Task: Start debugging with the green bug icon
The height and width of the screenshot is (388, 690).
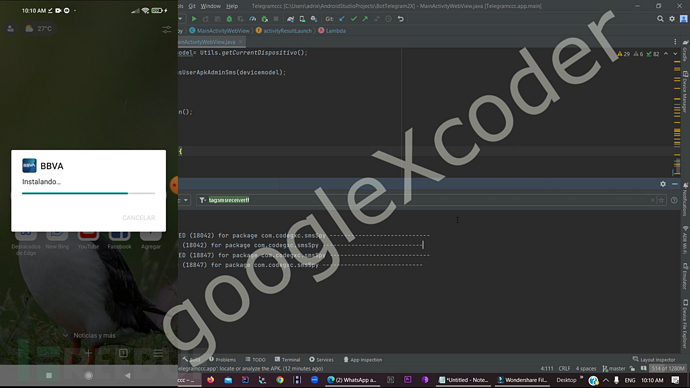Action: click(229, 19)
